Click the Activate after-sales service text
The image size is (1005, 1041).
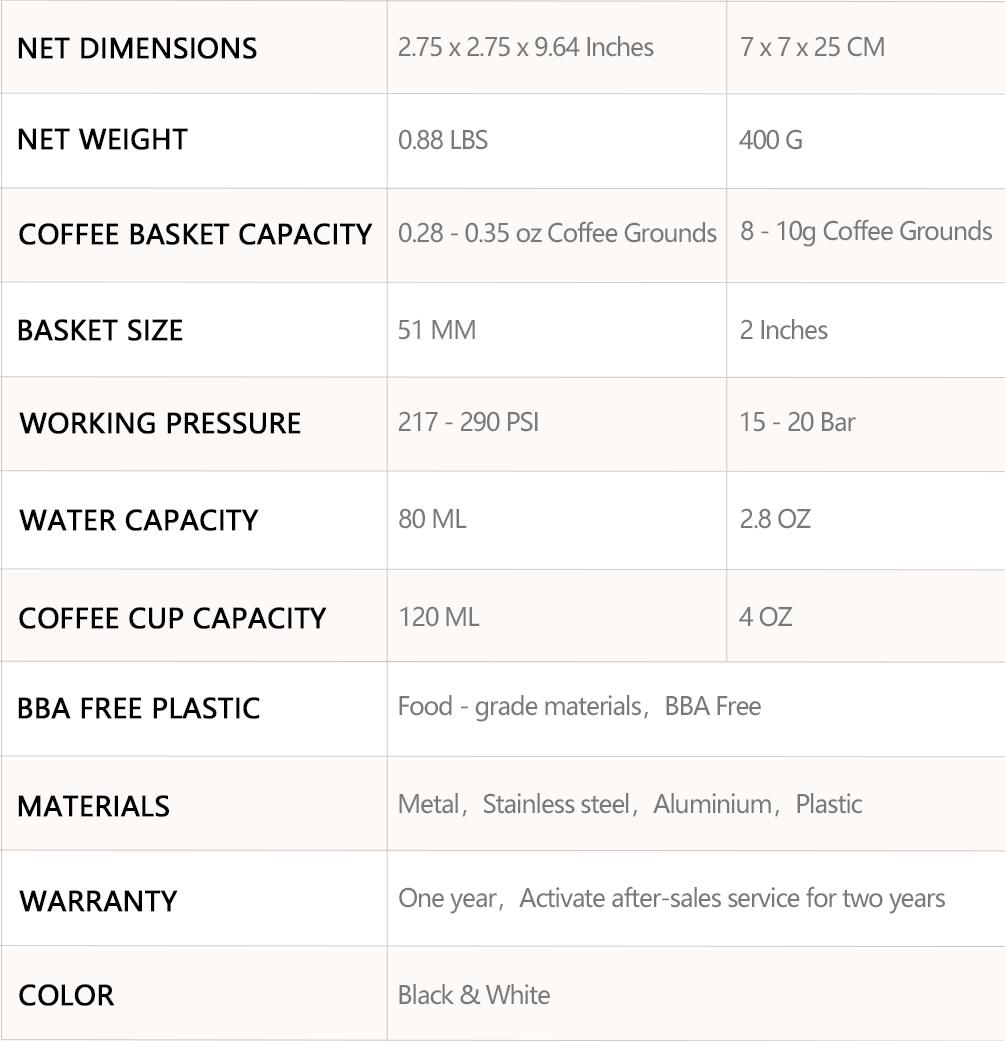pos(732,898)
